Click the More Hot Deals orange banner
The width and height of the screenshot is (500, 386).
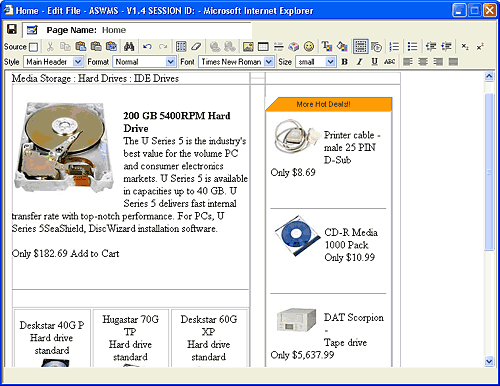[x=329, y=104]
